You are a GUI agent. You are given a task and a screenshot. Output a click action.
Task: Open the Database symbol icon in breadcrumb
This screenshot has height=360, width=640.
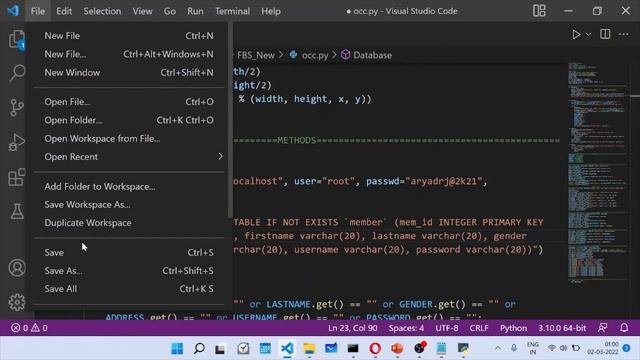click(x=346, y=55)
